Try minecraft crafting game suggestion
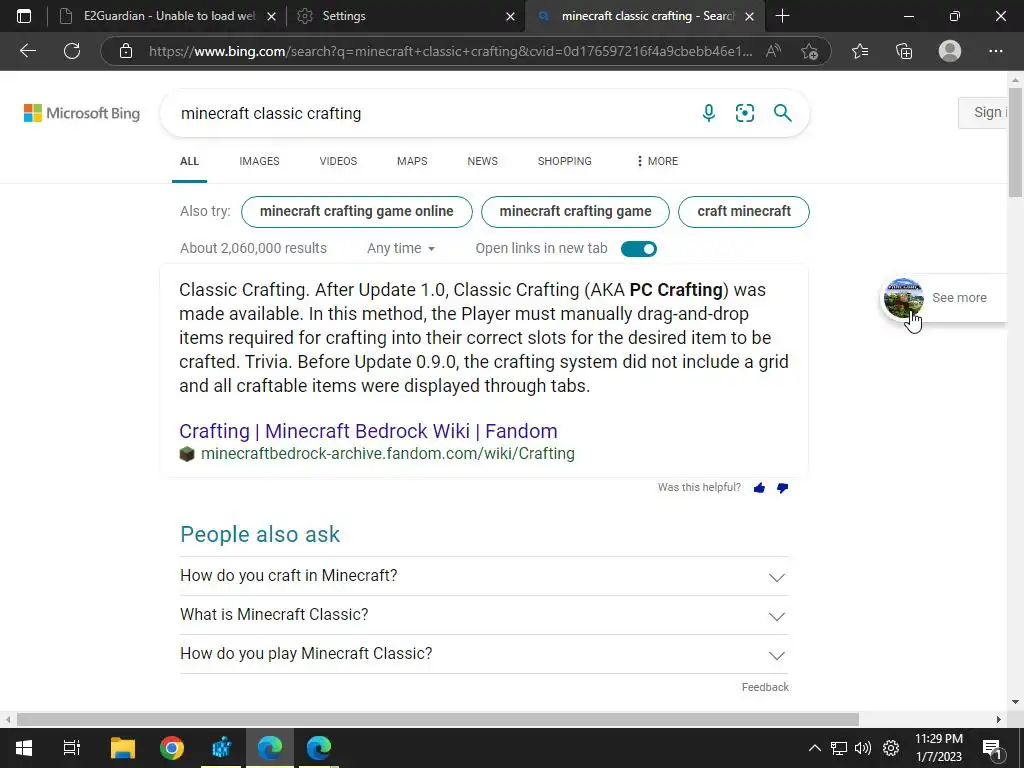 (x=575, y=212)
